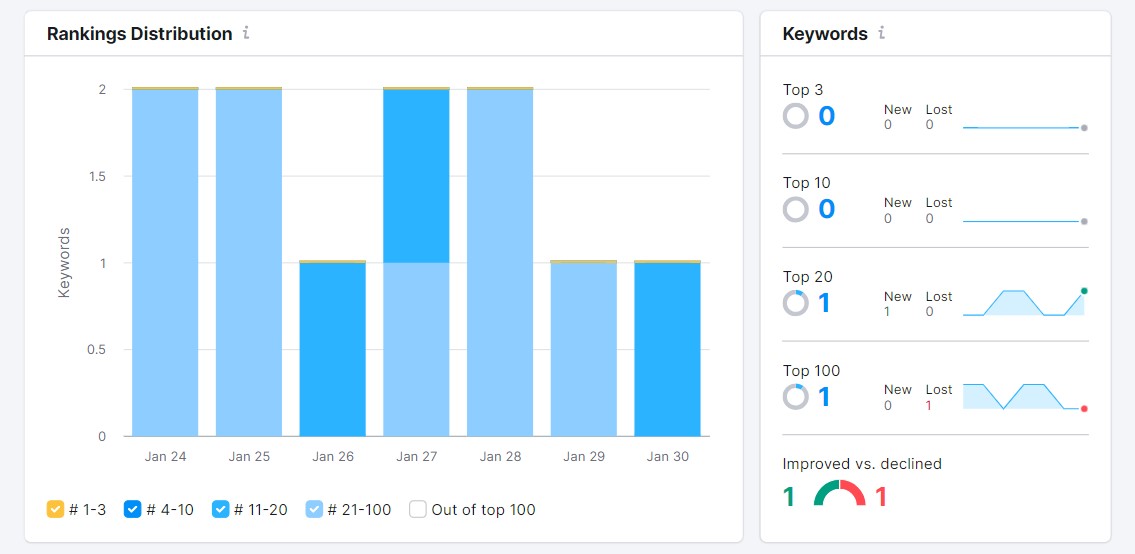Select the Jan 25 bar in chart
The width and height of the screenshot is (1135, 554).
249,261
